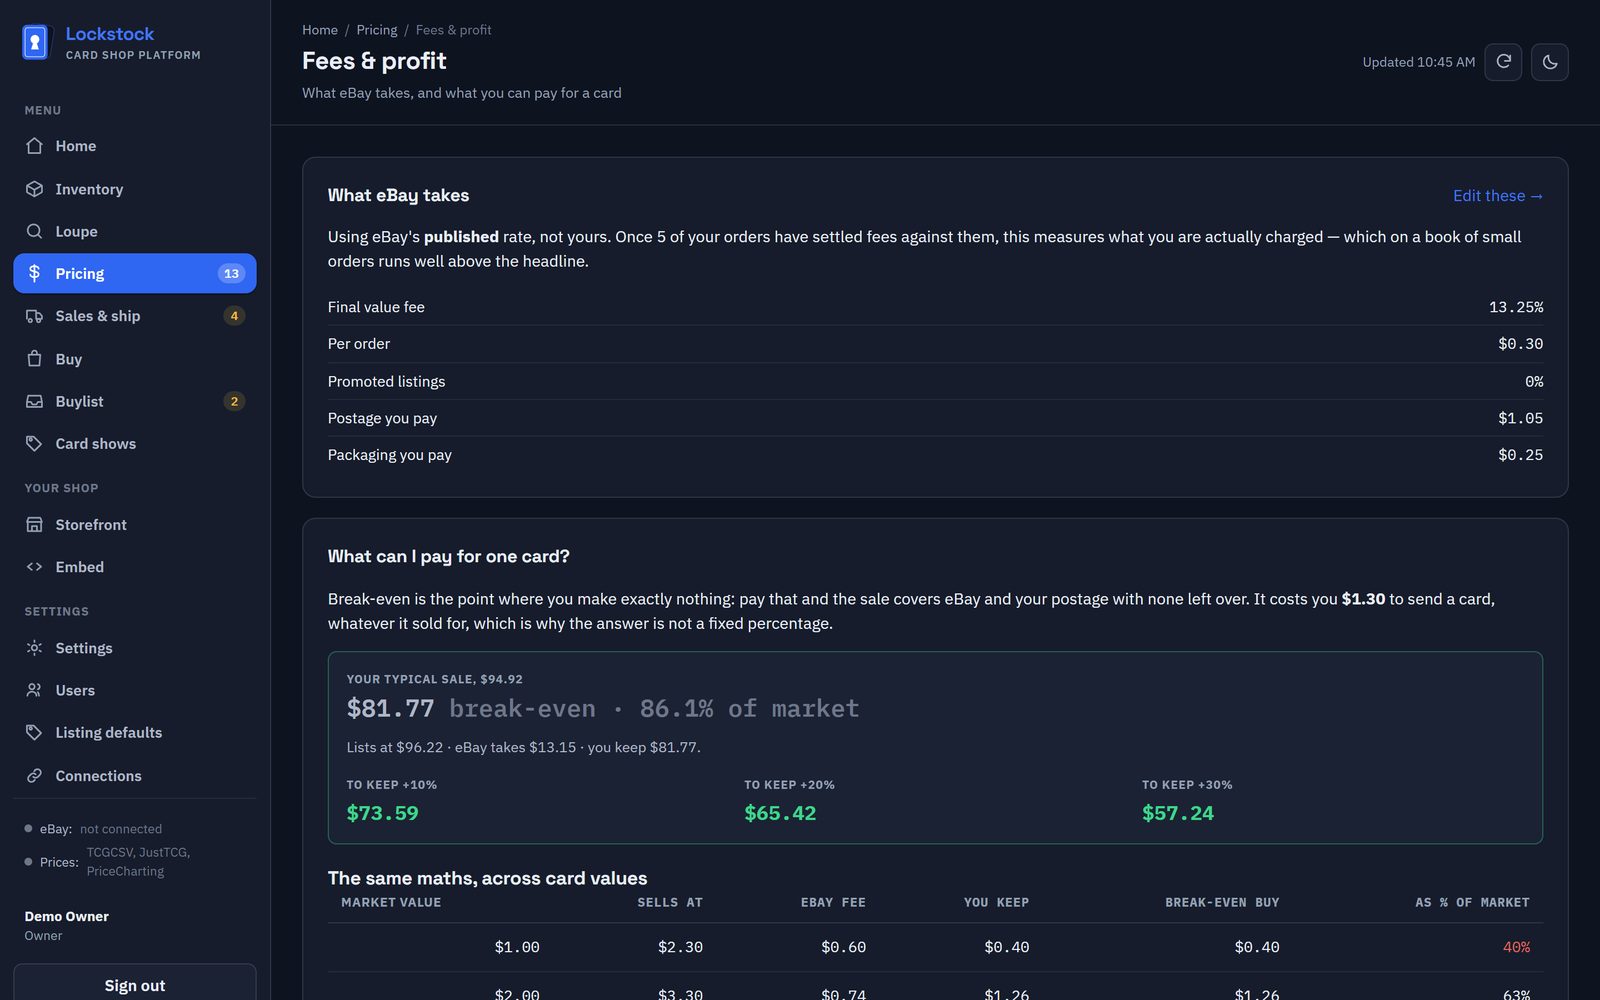Click the Connections link icon
Screen dimensions: 1600x1000
pyautogui.click(x=34, y=776)
